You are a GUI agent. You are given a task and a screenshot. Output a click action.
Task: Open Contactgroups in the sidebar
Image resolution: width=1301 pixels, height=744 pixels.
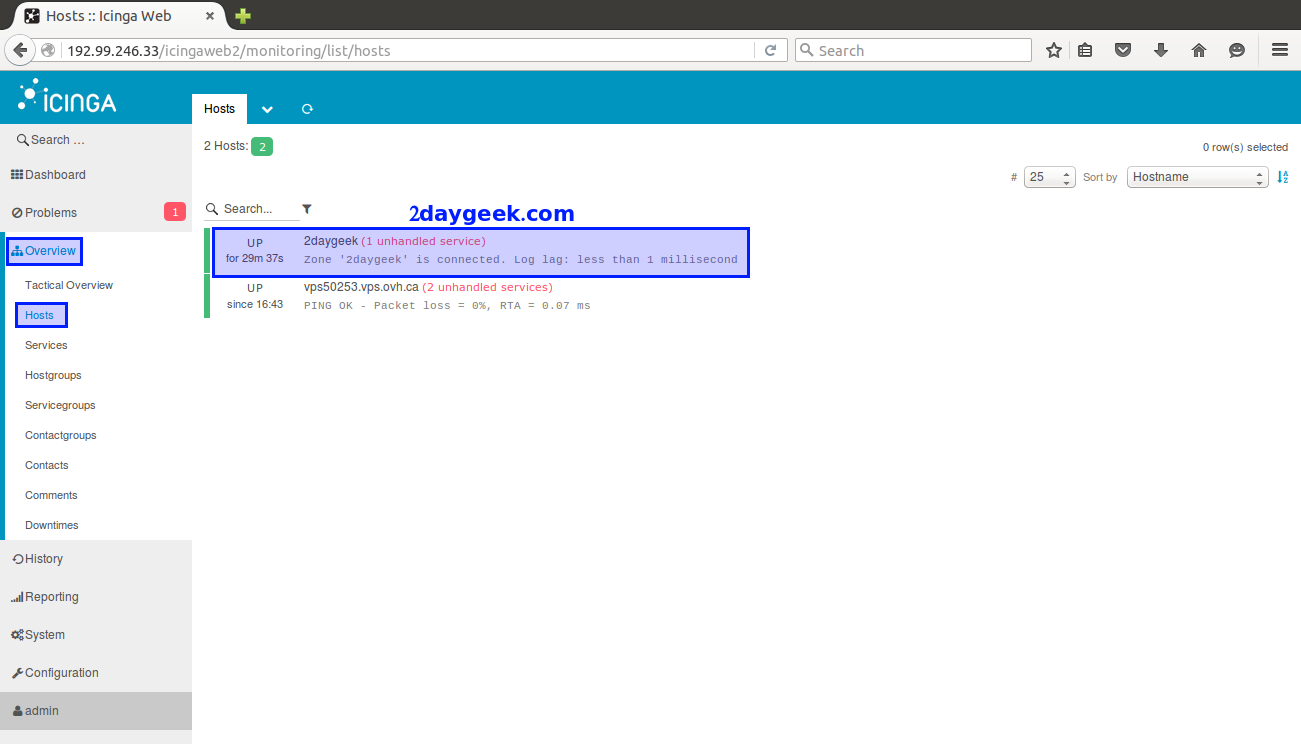61,435
